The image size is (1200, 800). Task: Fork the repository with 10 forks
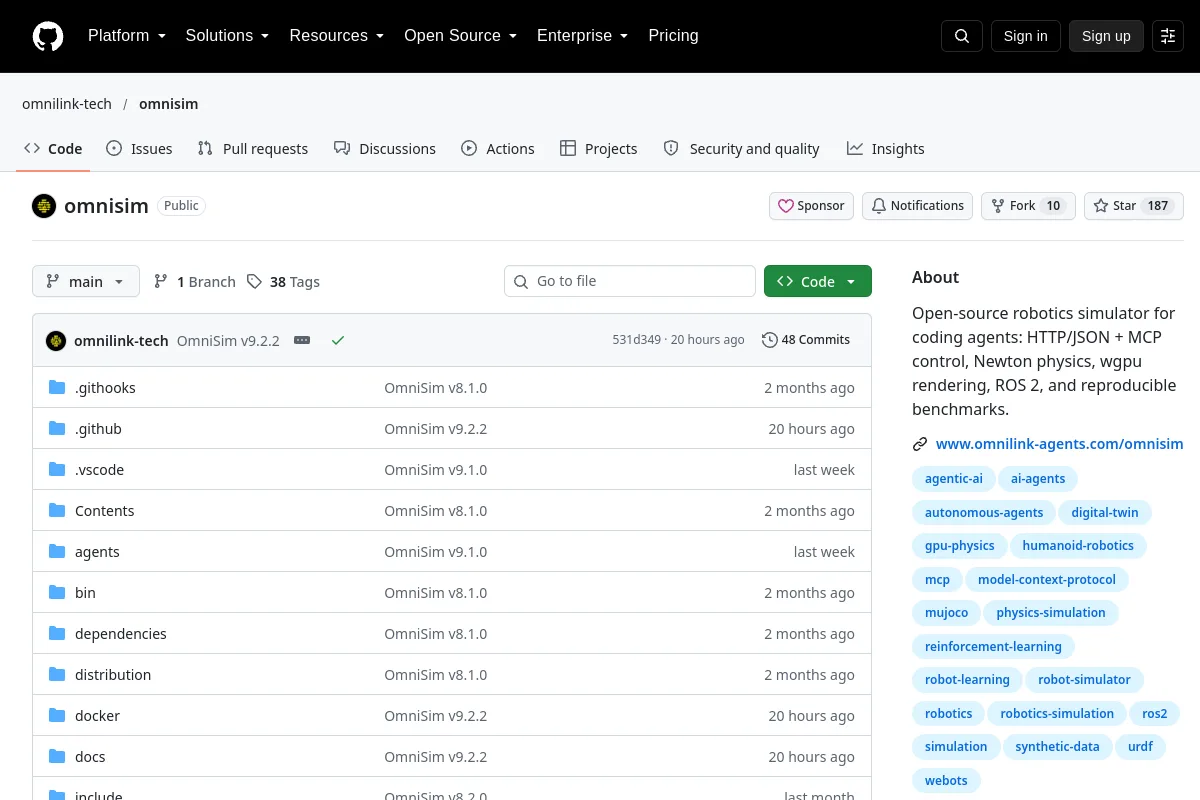point(1028,206)
